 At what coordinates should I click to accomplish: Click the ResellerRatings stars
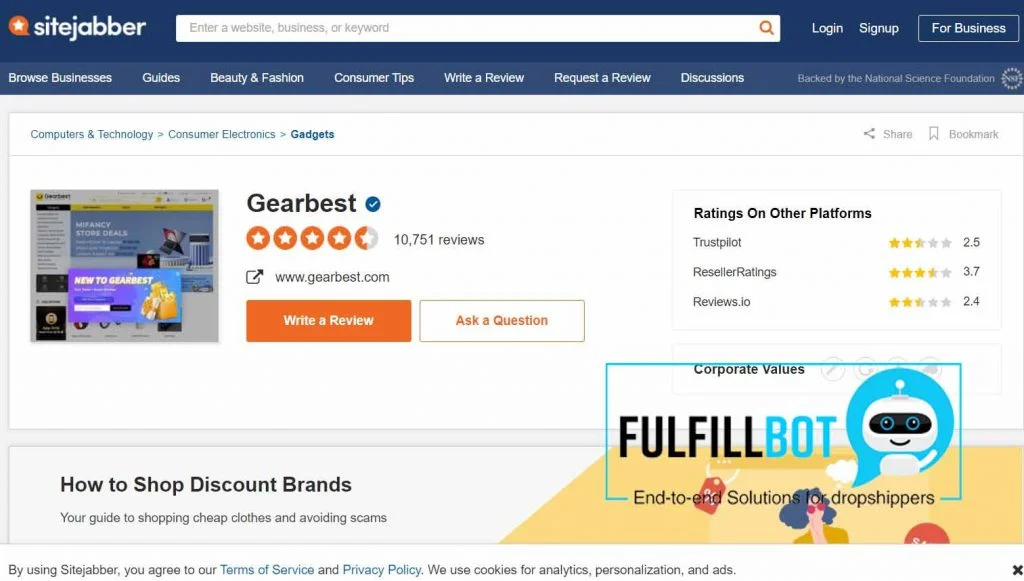coord(919,271)
